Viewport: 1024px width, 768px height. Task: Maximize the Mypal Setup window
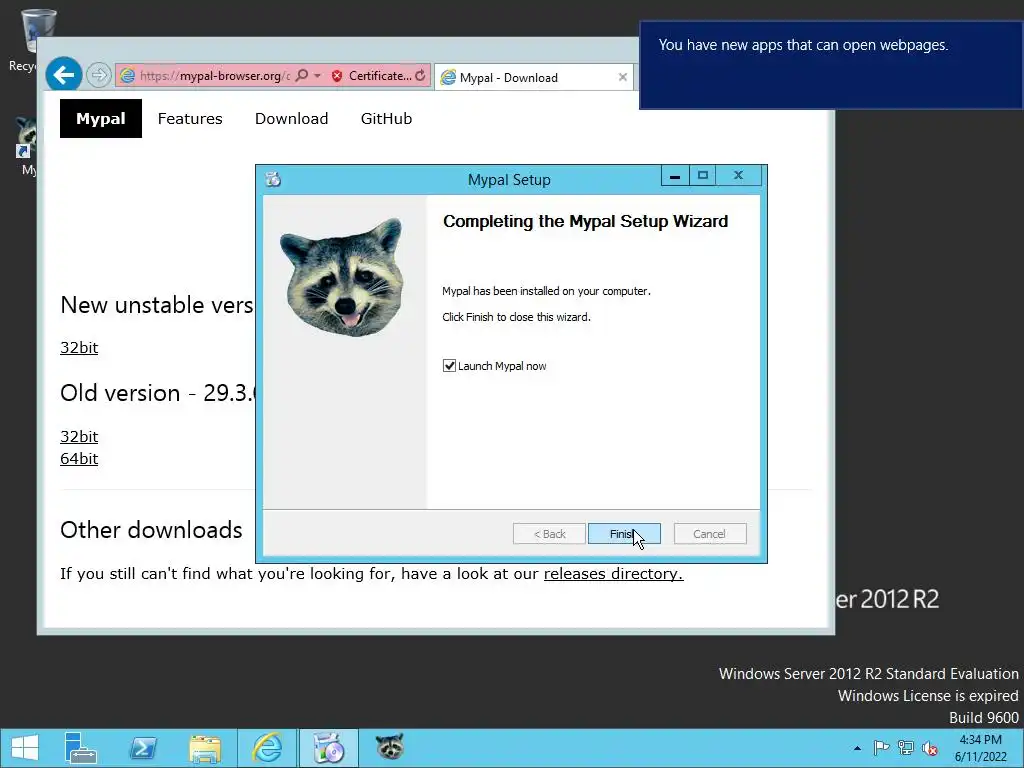click(x=703, y=176)
